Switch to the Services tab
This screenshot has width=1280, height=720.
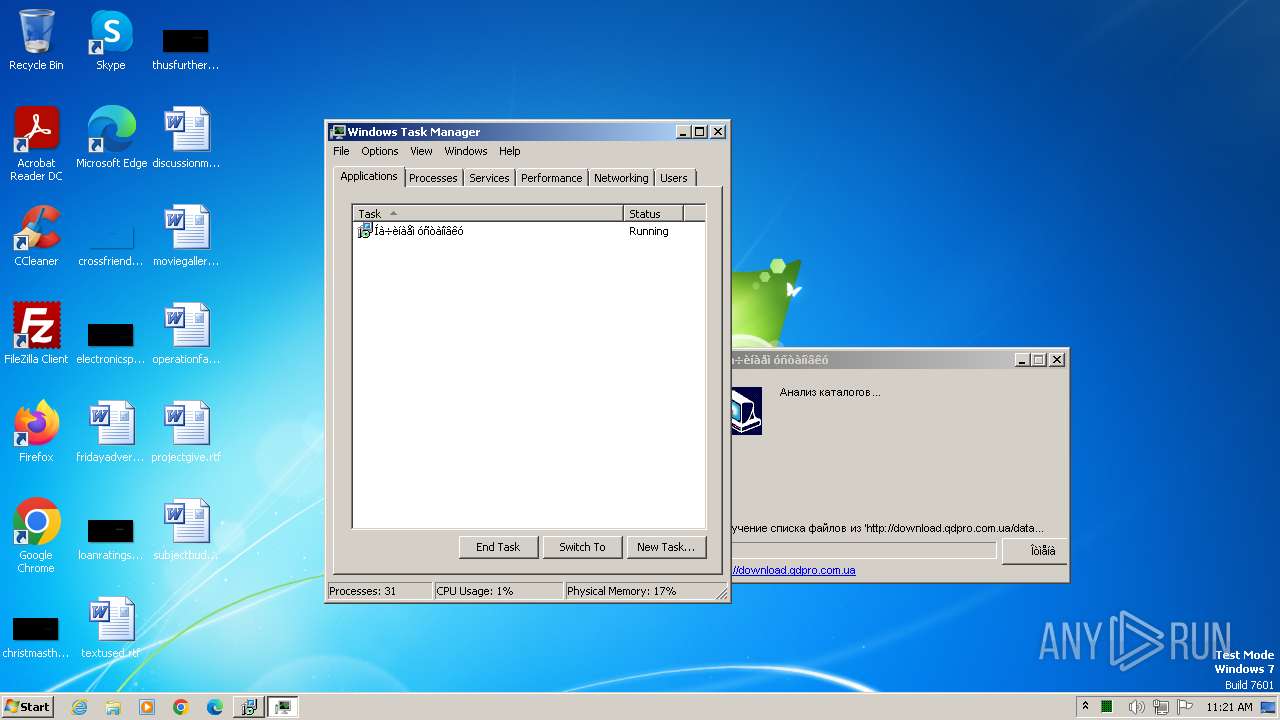click(x=489, y=178)
